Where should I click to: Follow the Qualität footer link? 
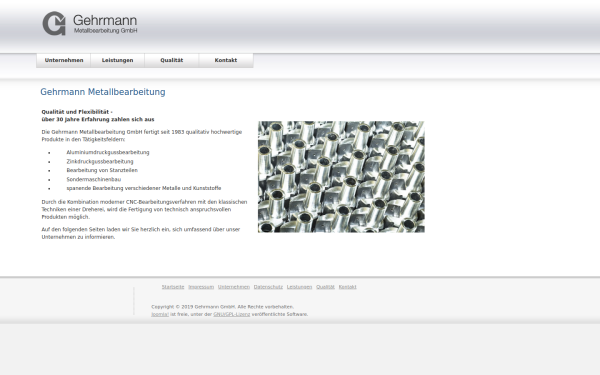pyautogui.click(x=325, y=287)
